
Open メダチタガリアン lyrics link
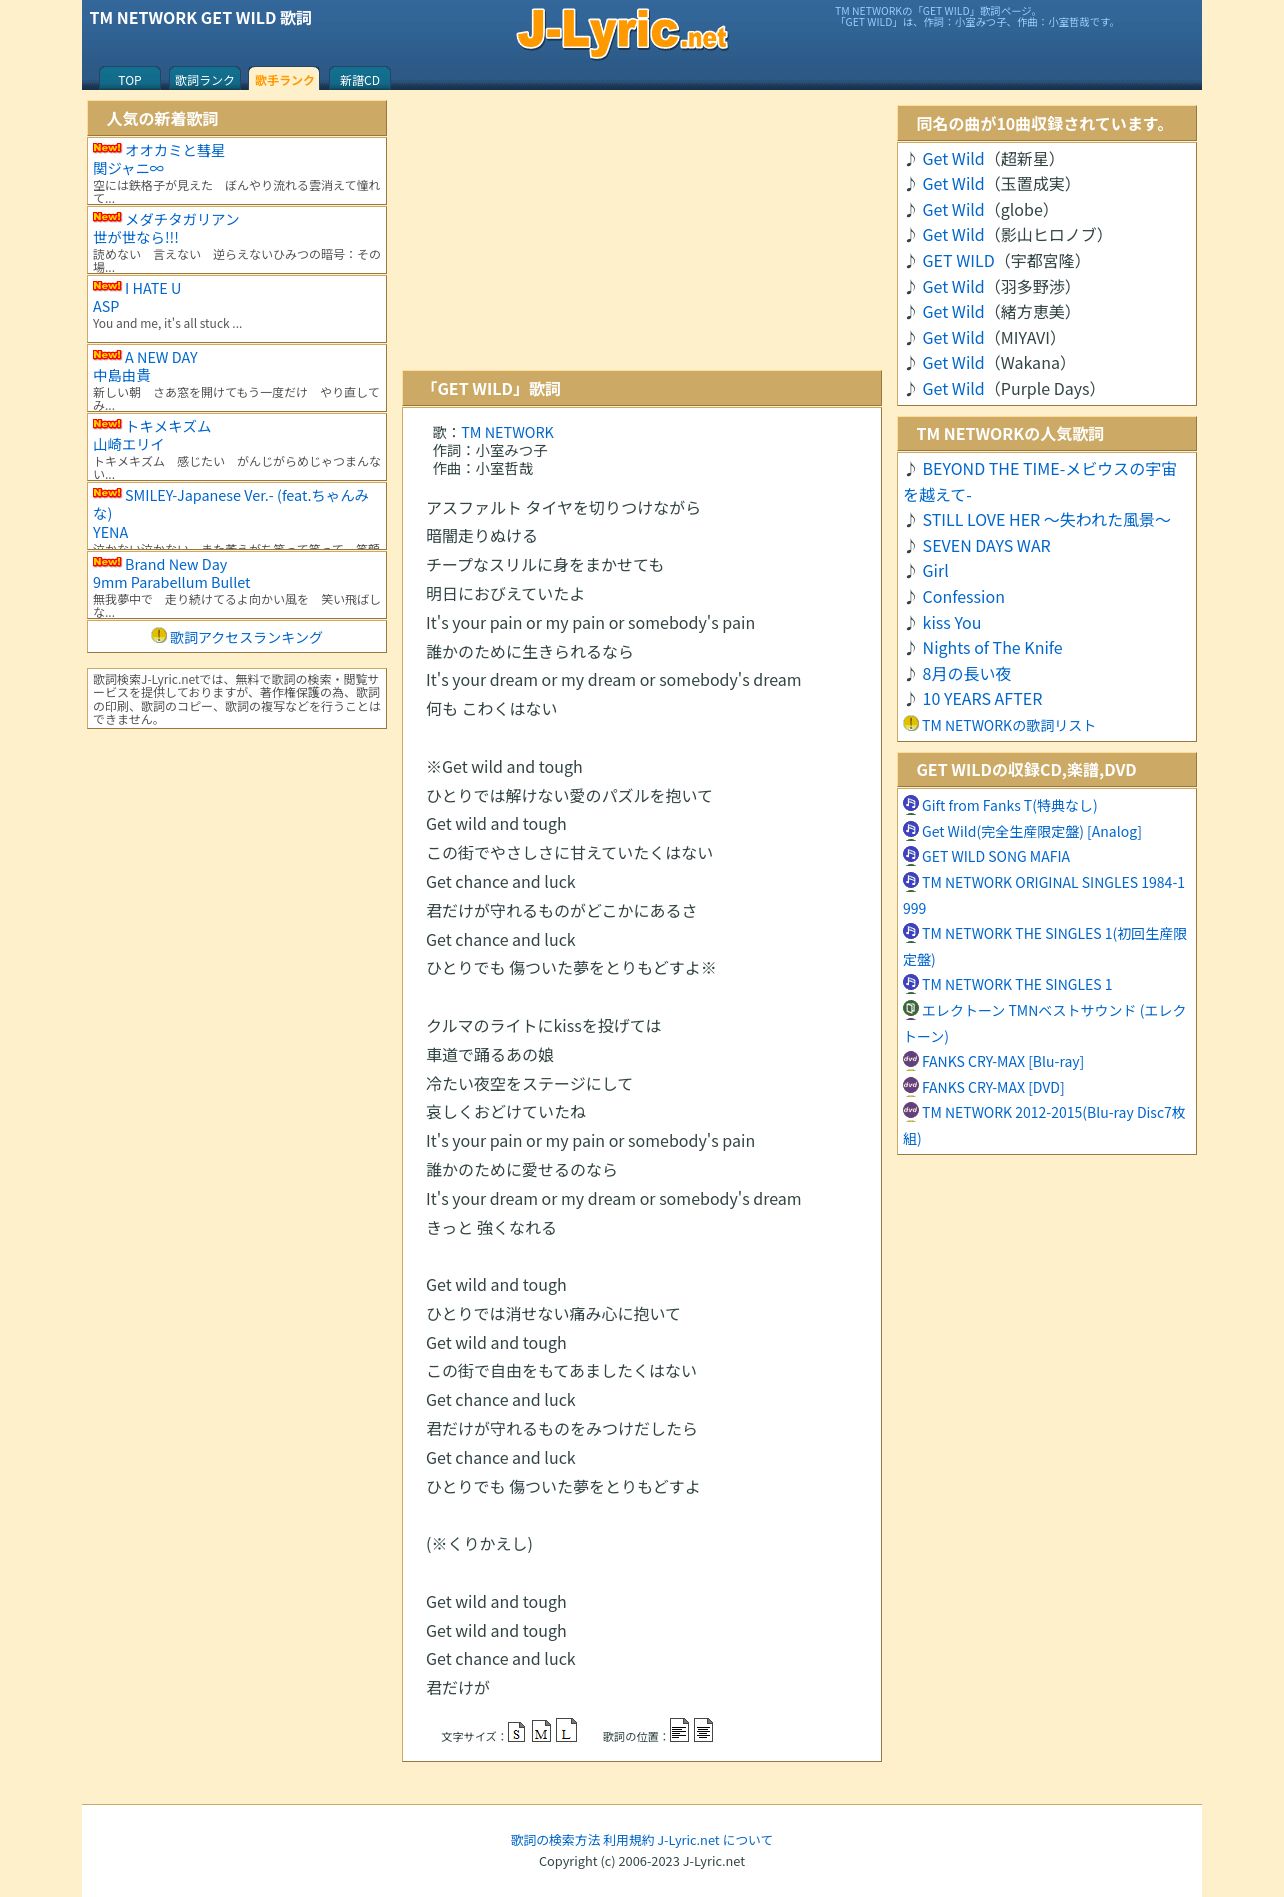[182, 219]
